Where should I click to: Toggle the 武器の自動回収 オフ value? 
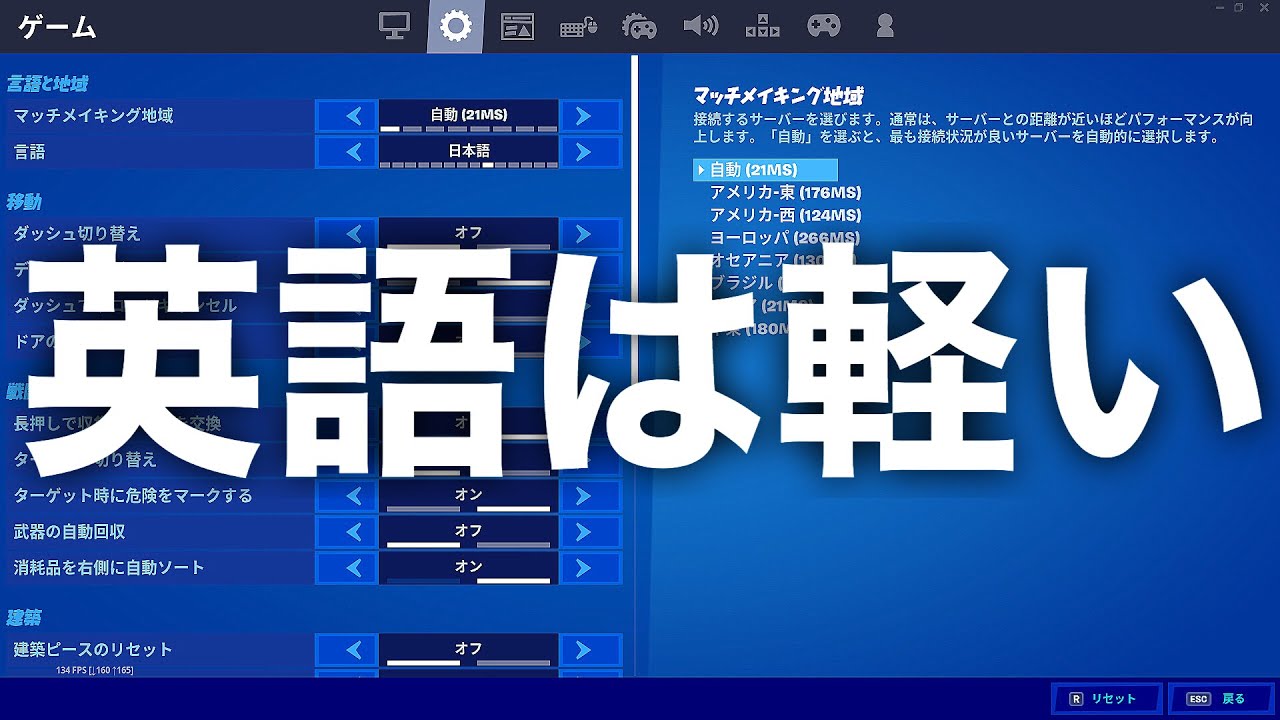[469, 532]
